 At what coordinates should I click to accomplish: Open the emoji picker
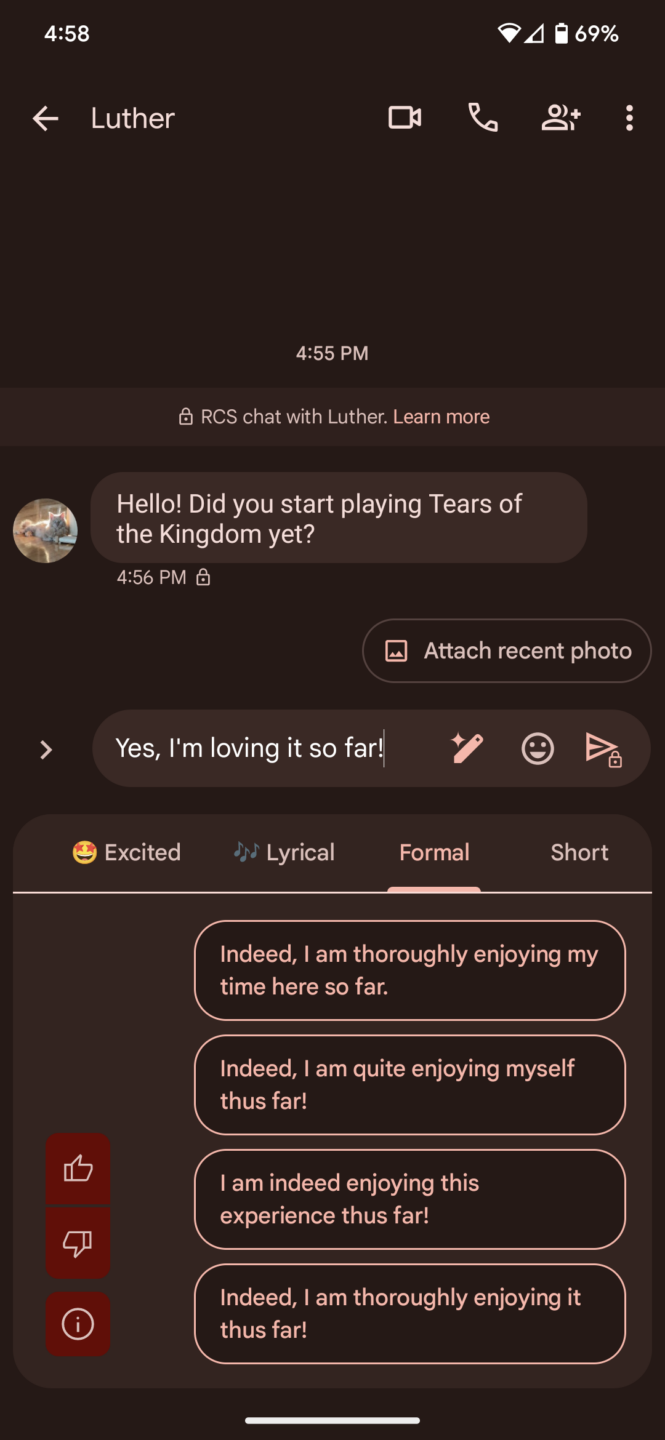pos(537,748)
